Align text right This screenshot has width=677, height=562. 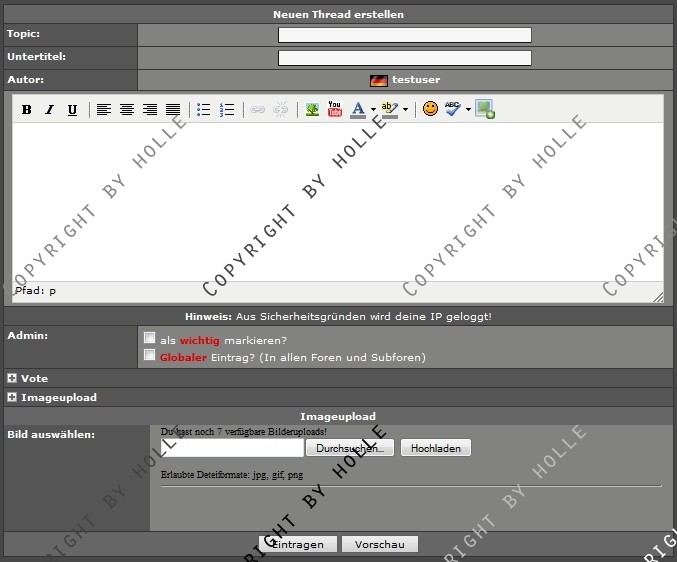coord(150,110)
